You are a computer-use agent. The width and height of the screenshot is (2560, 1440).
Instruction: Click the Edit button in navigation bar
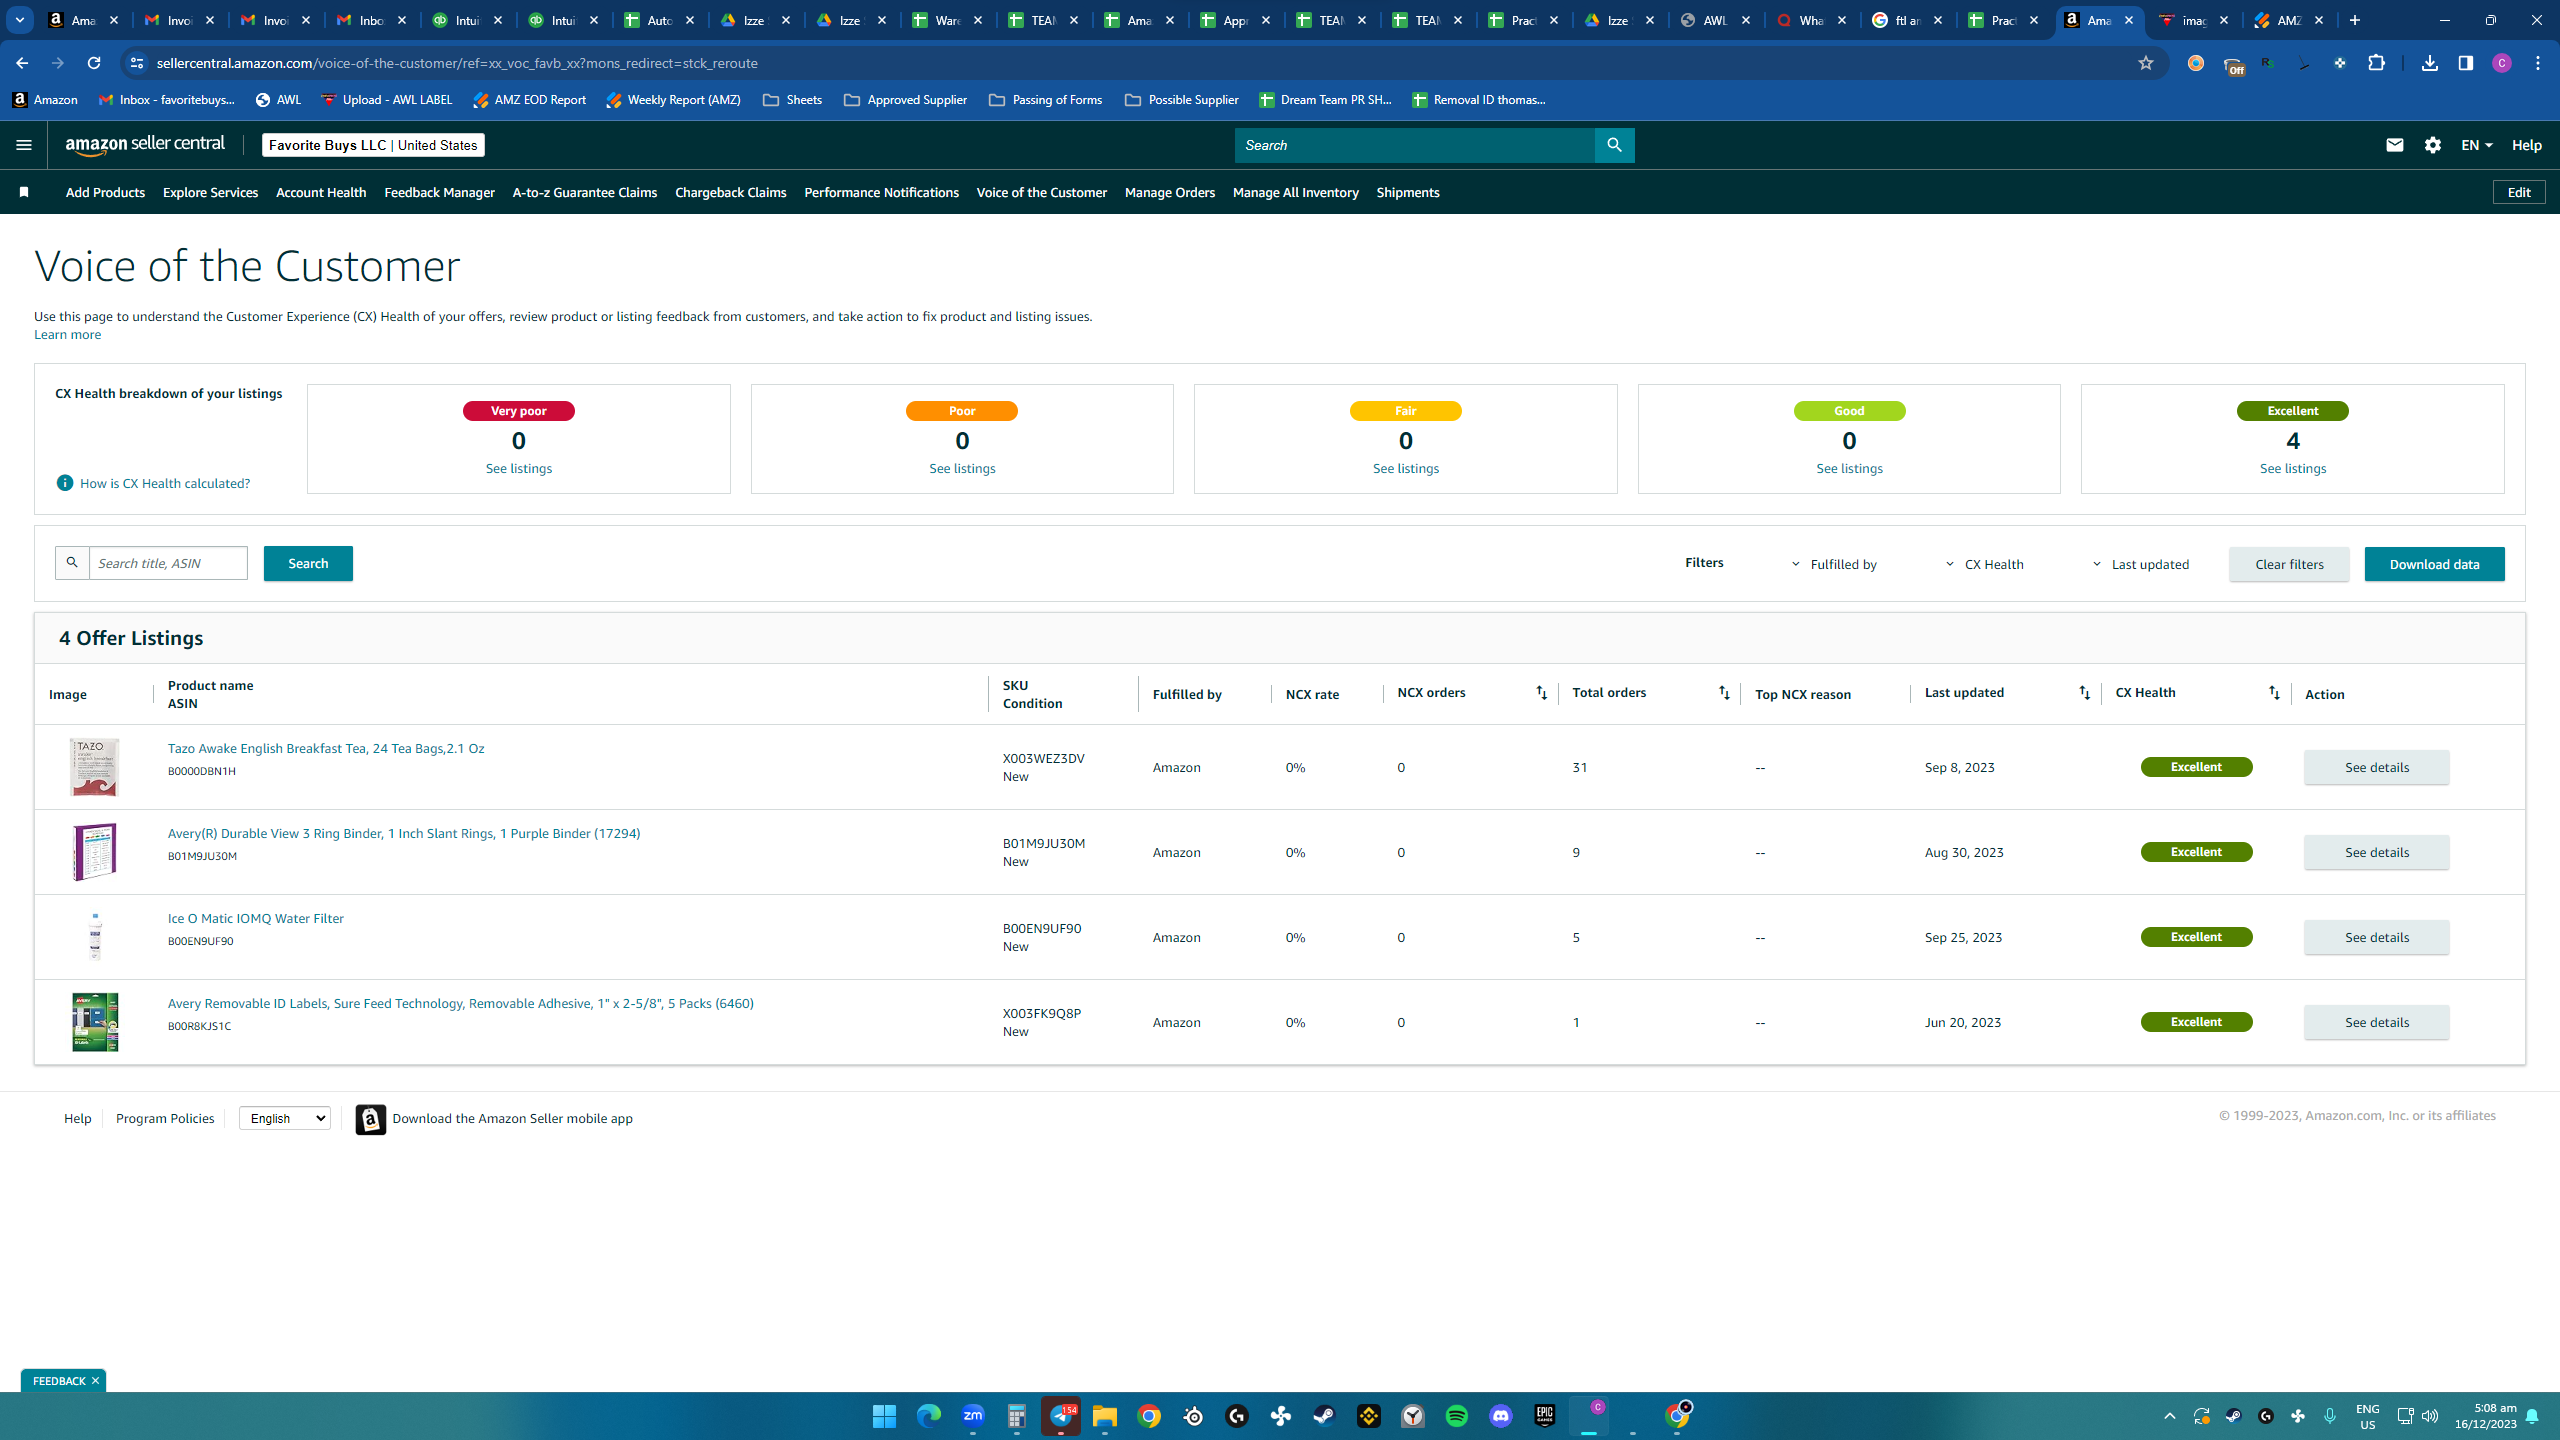[x=2519, y=192]
